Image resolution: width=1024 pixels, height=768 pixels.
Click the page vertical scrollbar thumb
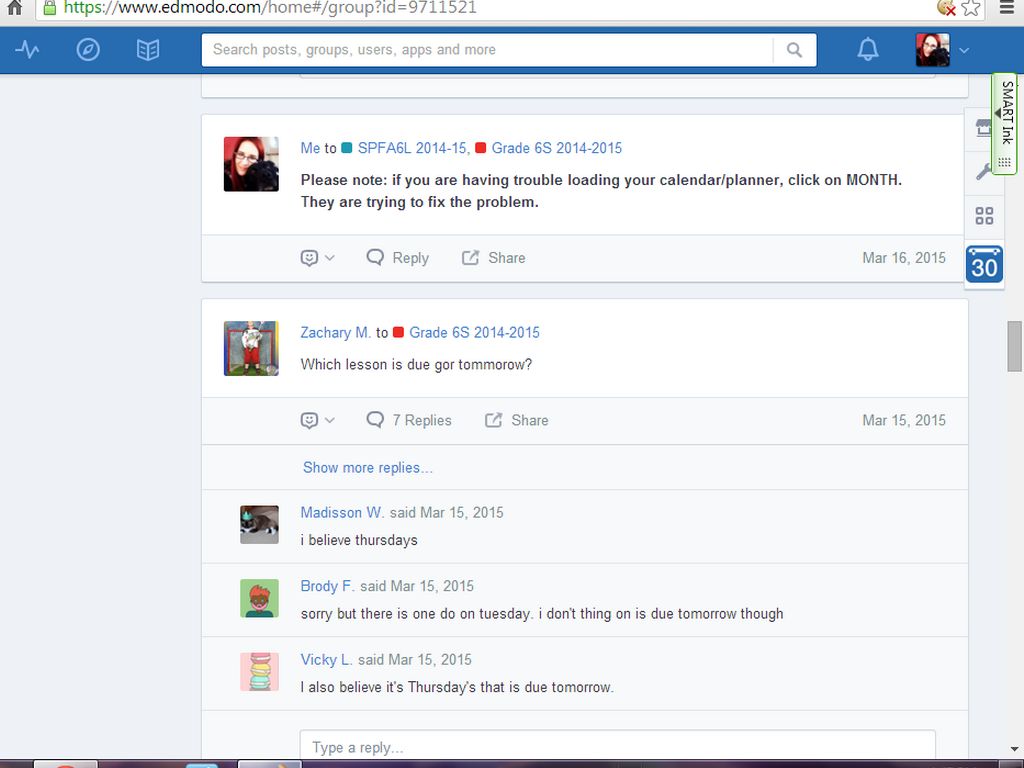pyautogui.click(x=1015, y=346)
